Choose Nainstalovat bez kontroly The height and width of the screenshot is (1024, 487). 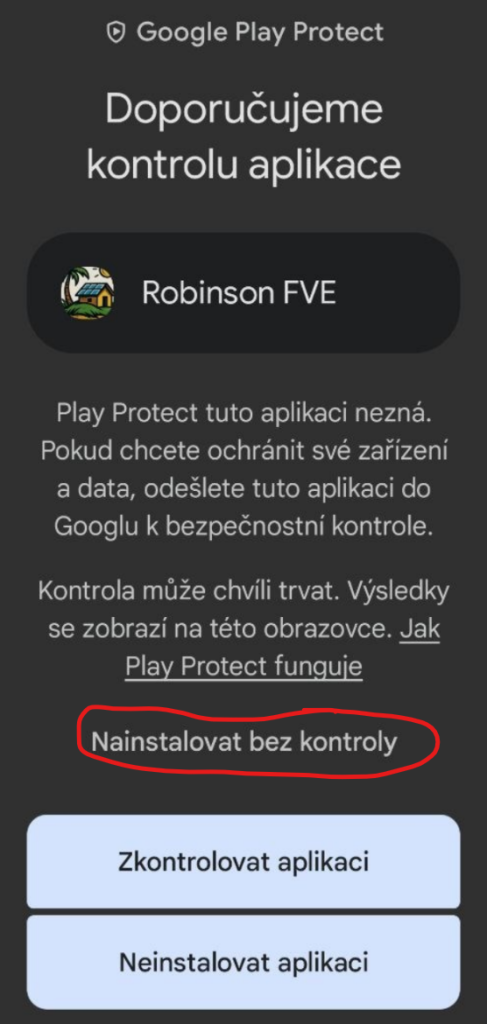coord(244,742)
